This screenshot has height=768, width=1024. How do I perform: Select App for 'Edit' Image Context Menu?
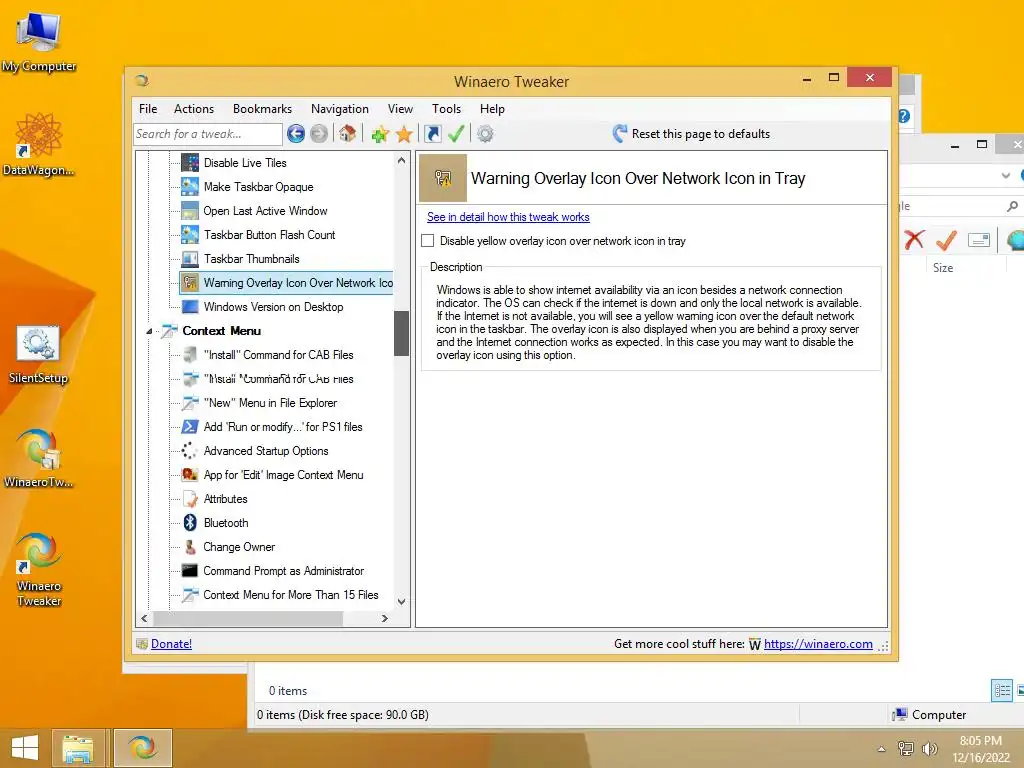tap(283, 475)
